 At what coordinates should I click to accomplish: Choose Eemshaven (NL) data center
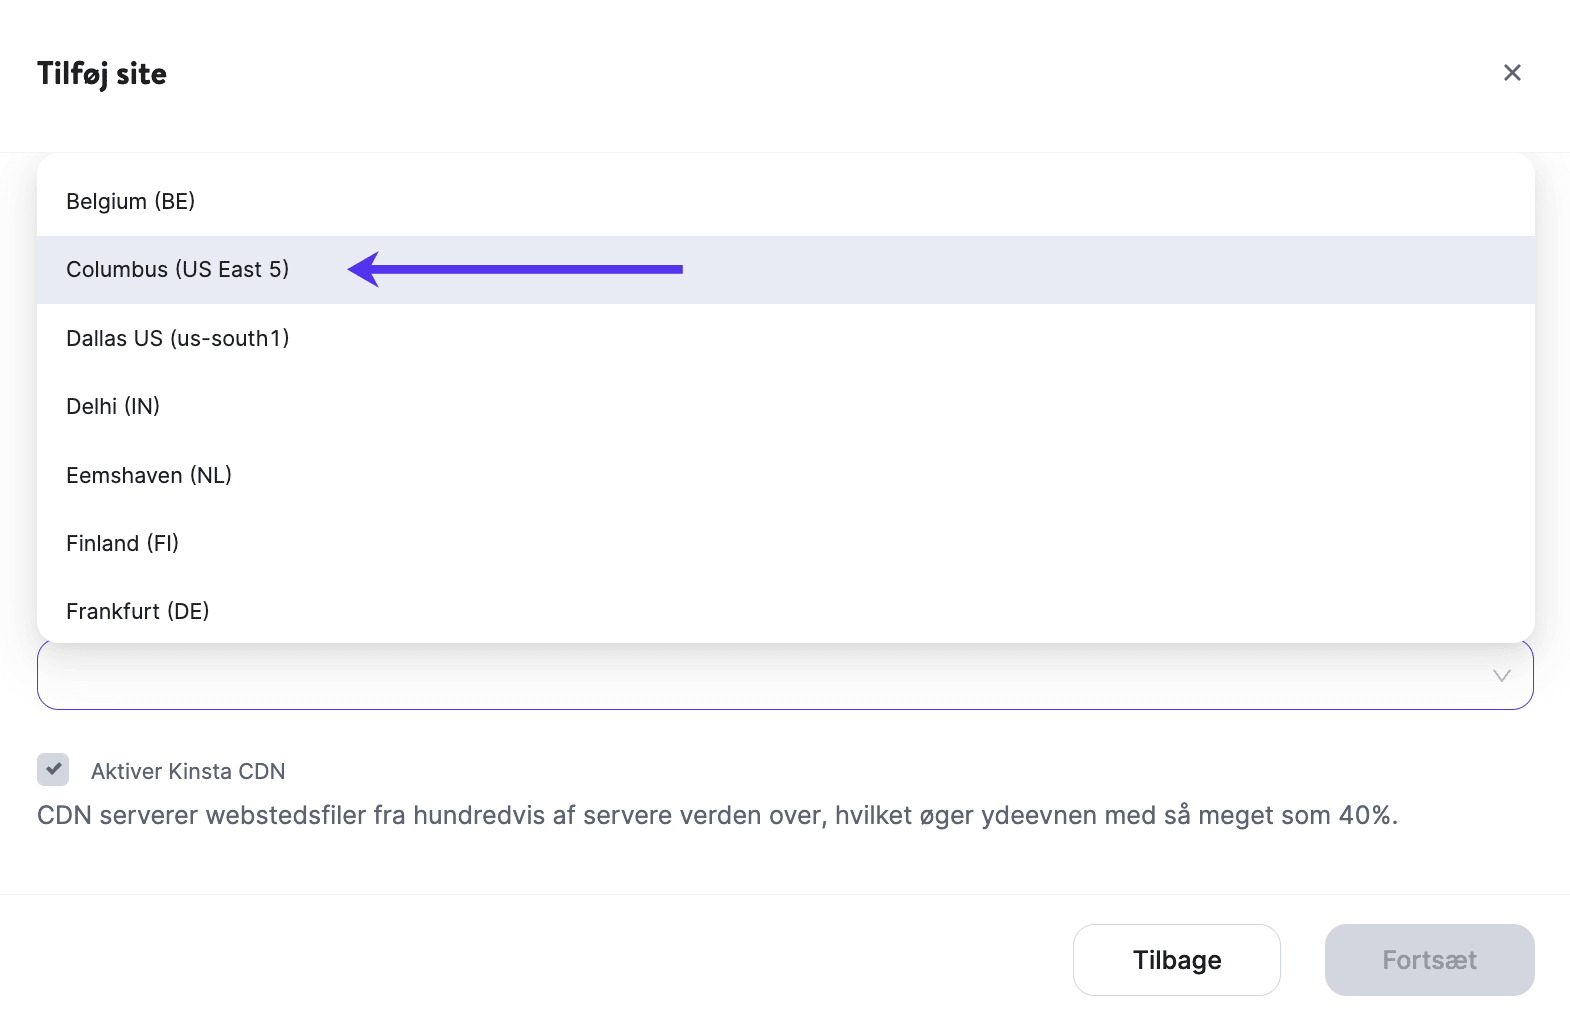[149, 475]
